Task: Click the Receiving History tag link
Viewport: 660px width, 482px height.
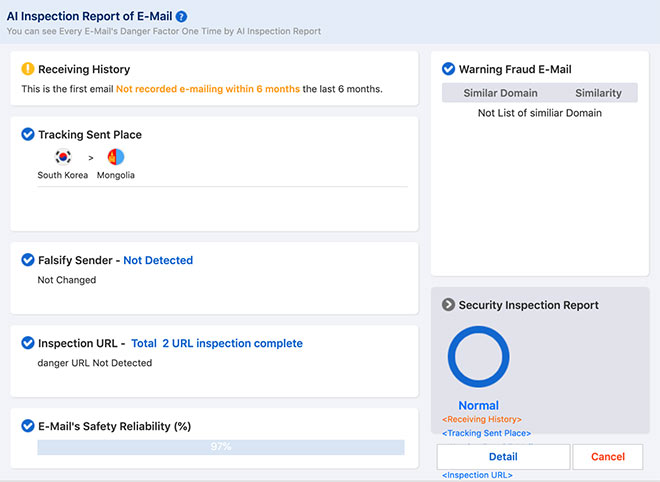Action: pyautogui.click(x=481, y=419)
